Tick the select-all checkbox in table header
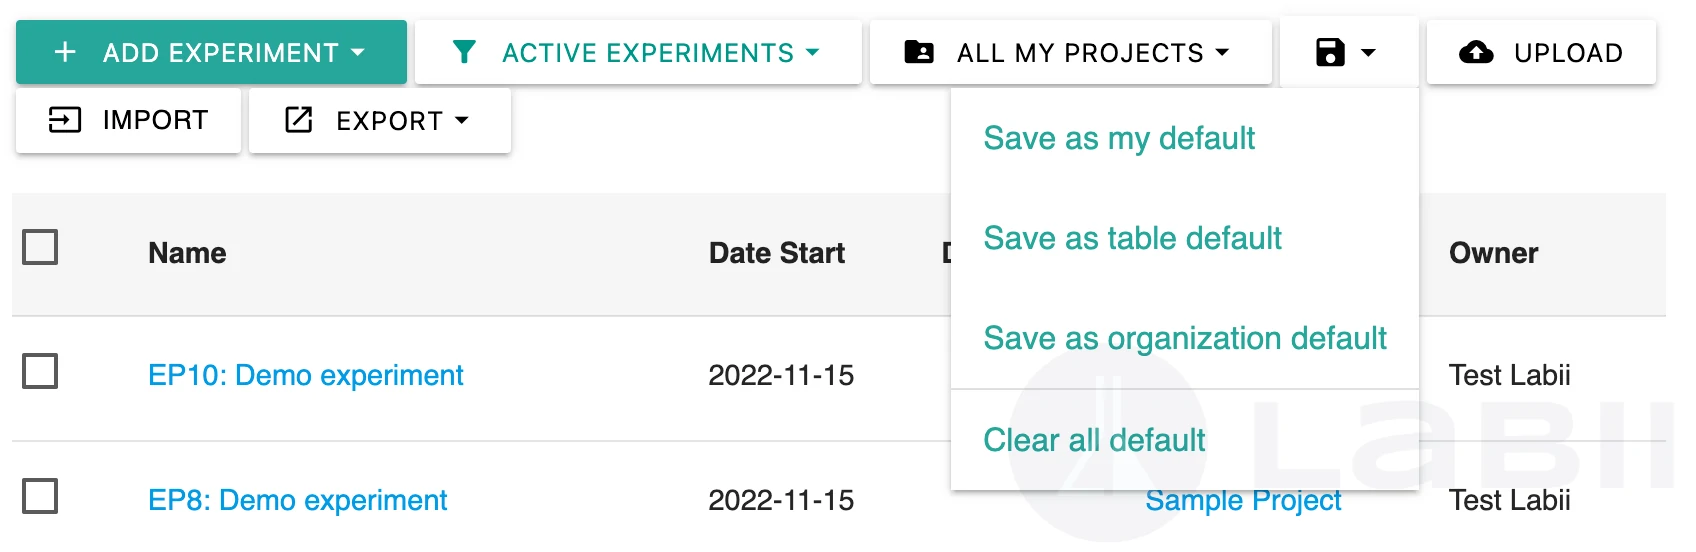 40,247
